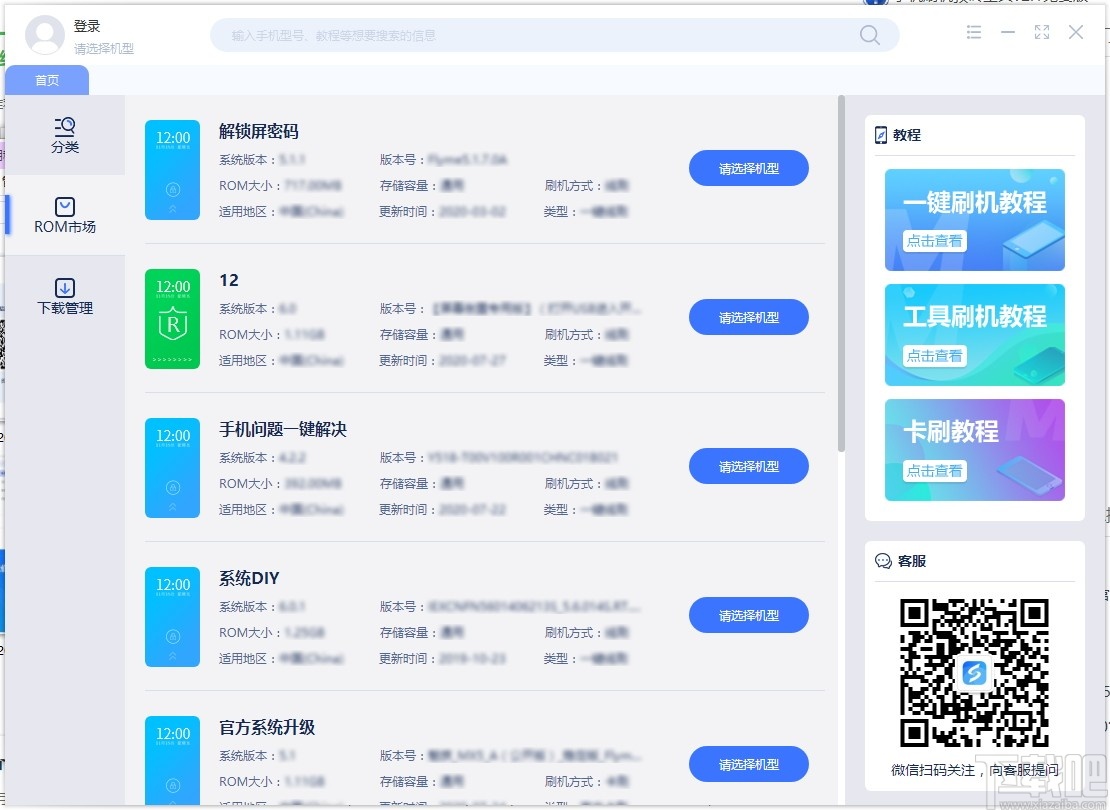1110x810 pixels.
Task: Click 请选择机型 for 官方系统升级
Action: point(748,764)
